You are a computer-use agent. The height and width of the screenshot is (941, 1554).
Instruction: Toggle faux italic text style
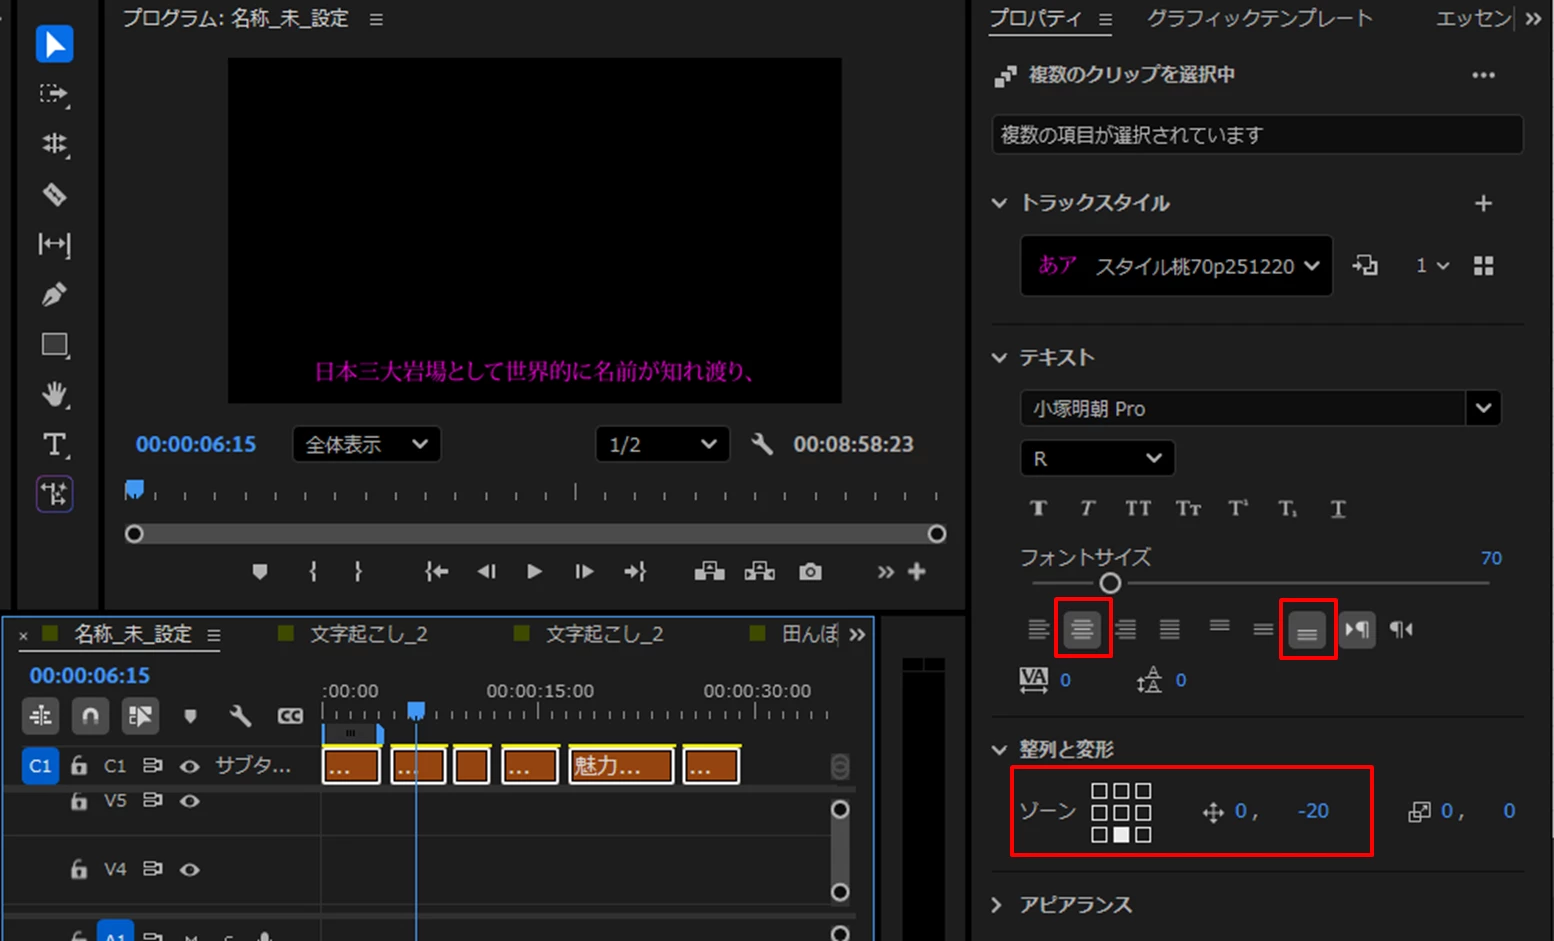[x=1087, y=508]
